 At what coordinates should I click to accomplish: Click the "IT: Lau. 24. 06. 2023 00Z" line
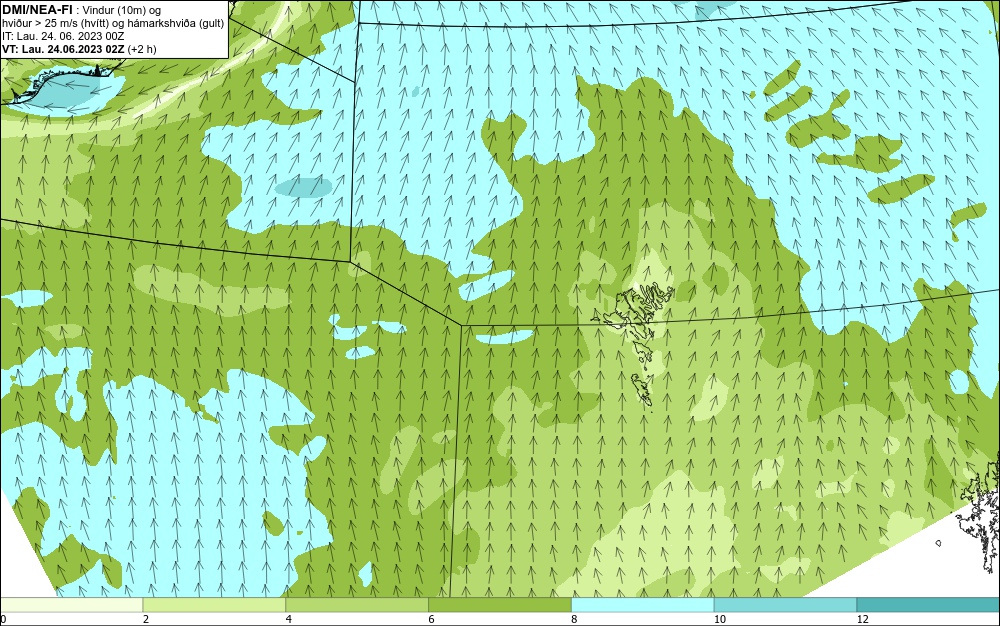tap(62, 36)
